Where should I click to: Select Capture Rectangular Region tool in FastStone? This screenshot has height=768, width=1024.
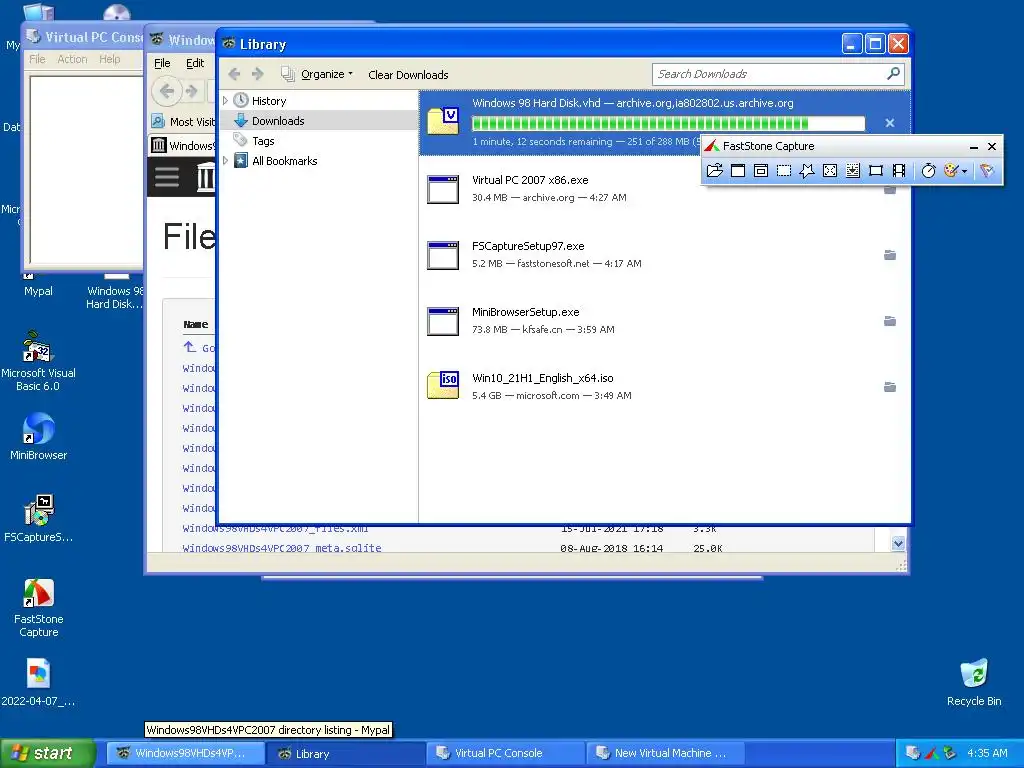784,170
